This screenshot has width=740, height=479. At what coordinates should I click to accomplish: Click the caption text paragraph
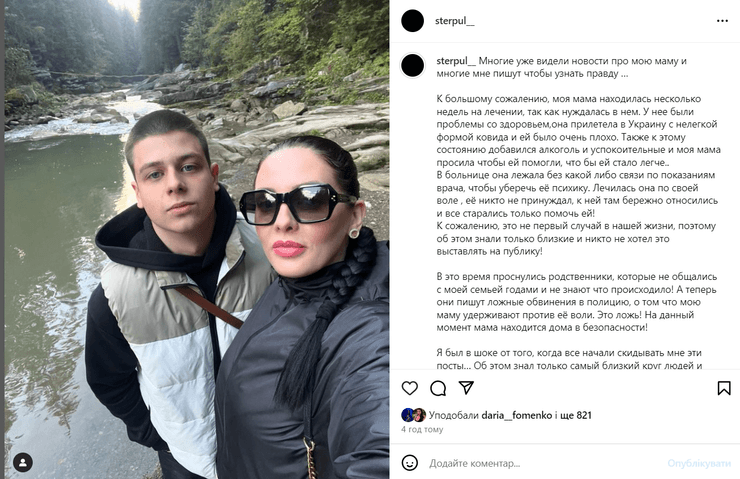tap(577, 213)
